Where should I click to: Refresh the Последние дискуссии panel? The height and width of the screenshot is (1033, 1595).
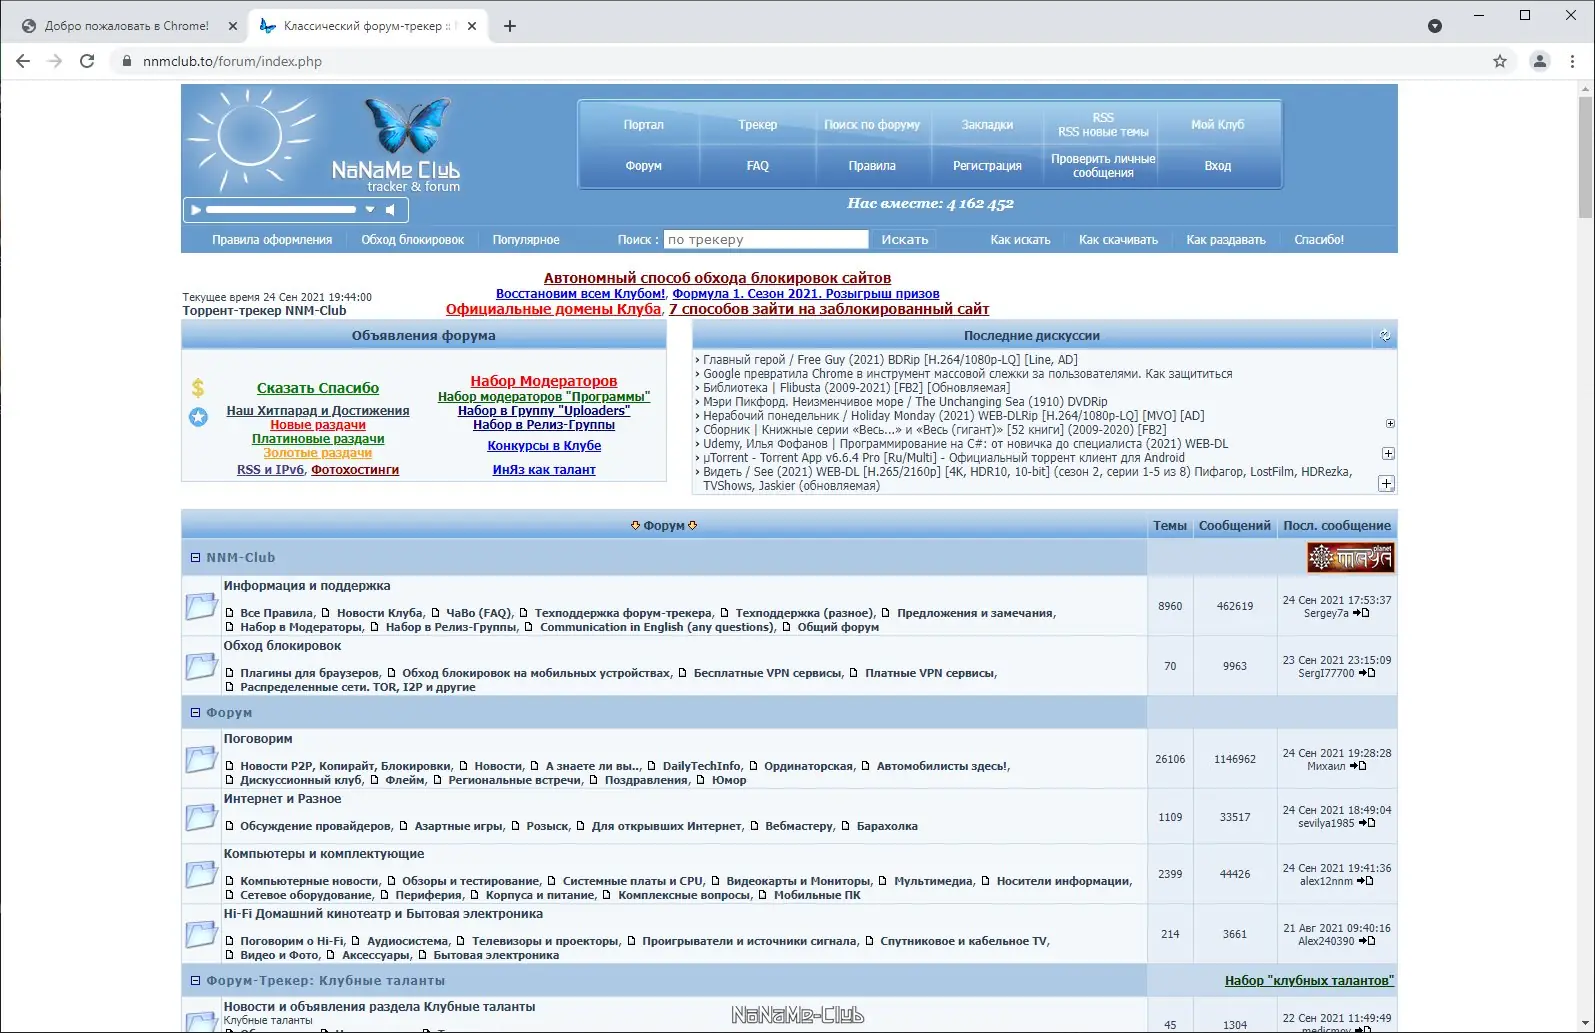[1385, 336]
